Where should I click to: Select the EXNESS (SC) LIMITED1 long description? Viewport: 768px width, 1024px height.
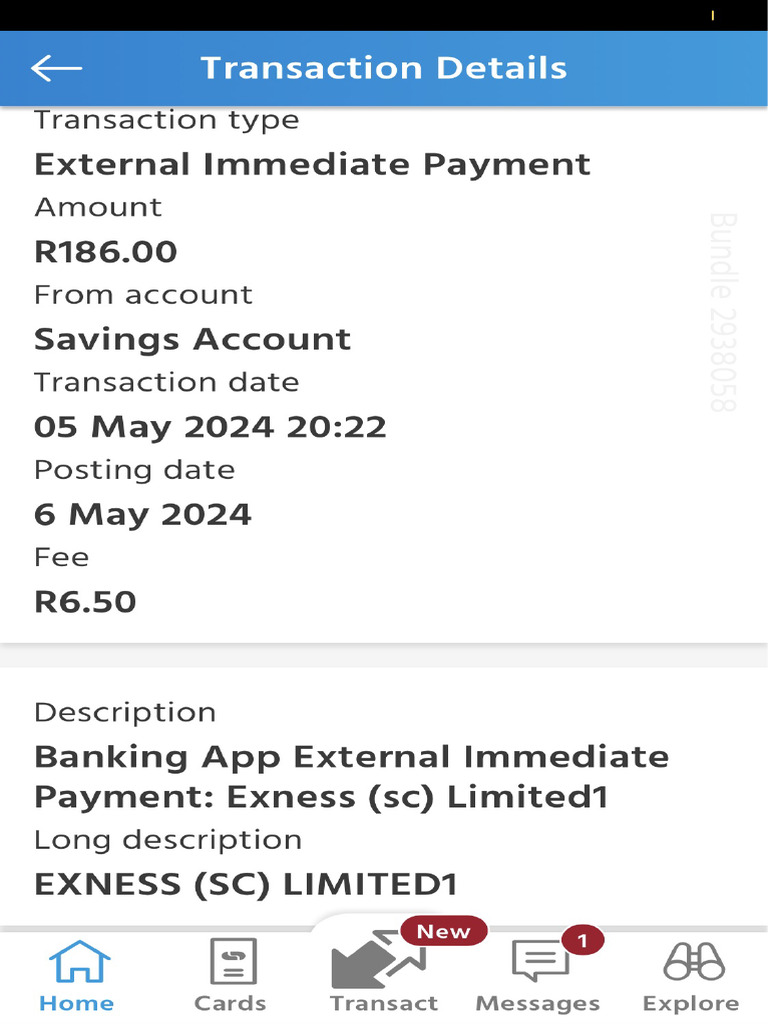(x=246, y=884)
